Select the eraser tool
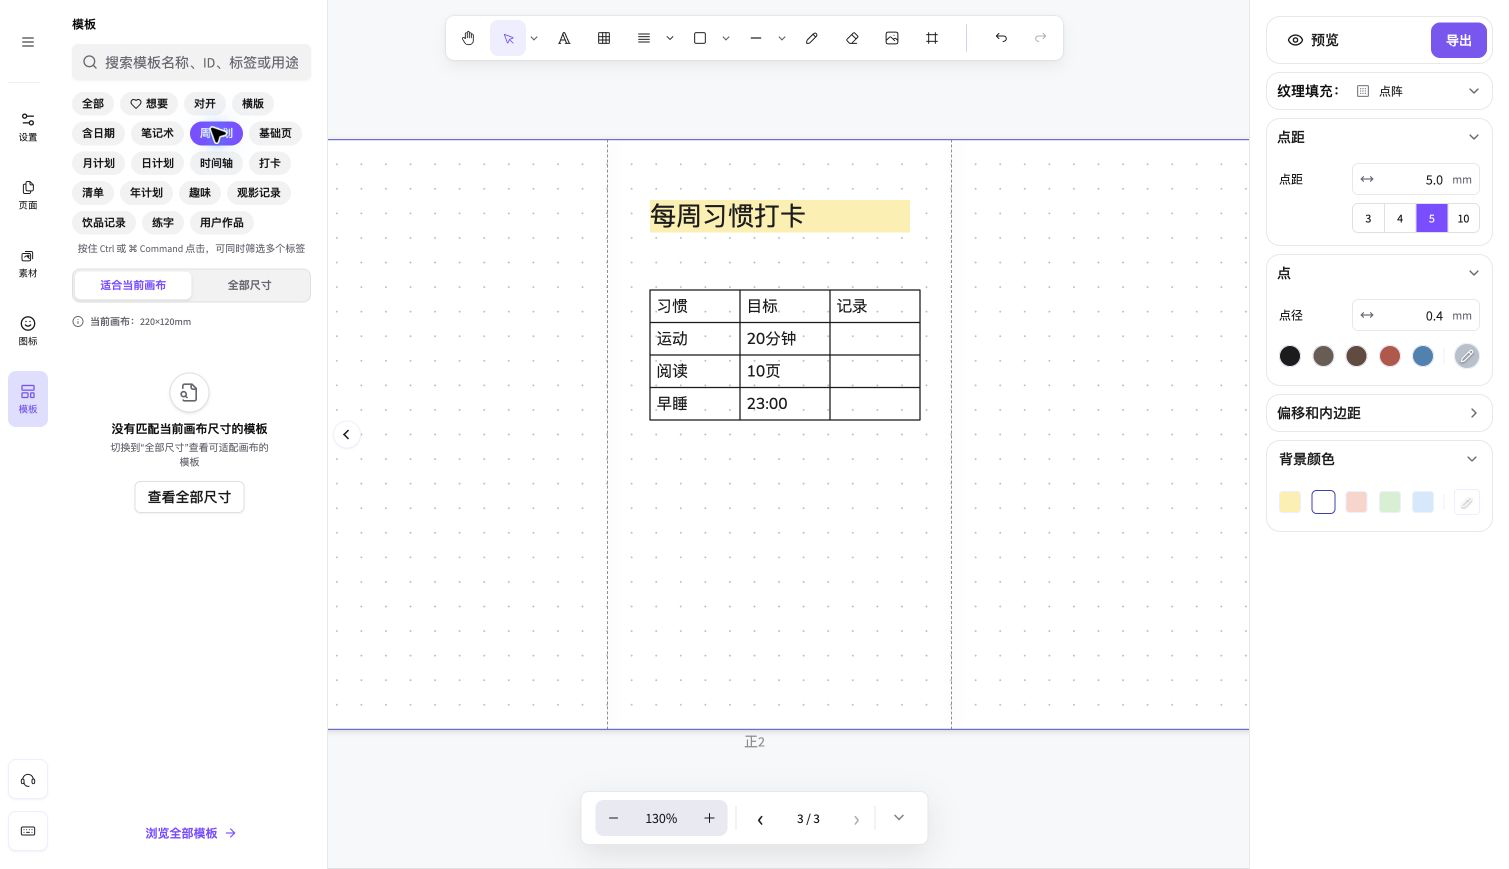The width and height of the screenshot is (1509, 869). (852, 38)
